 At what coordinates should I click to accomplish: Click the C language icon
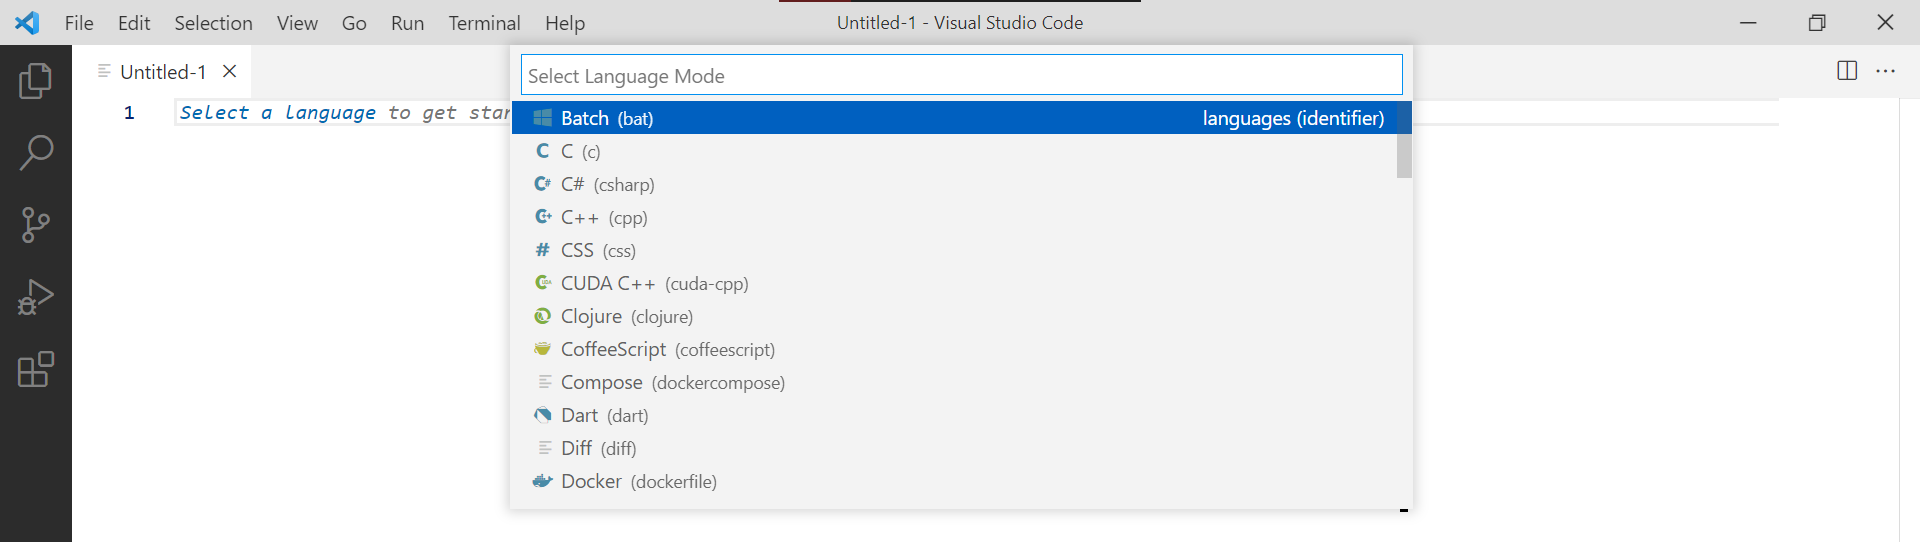coord(543,151)
